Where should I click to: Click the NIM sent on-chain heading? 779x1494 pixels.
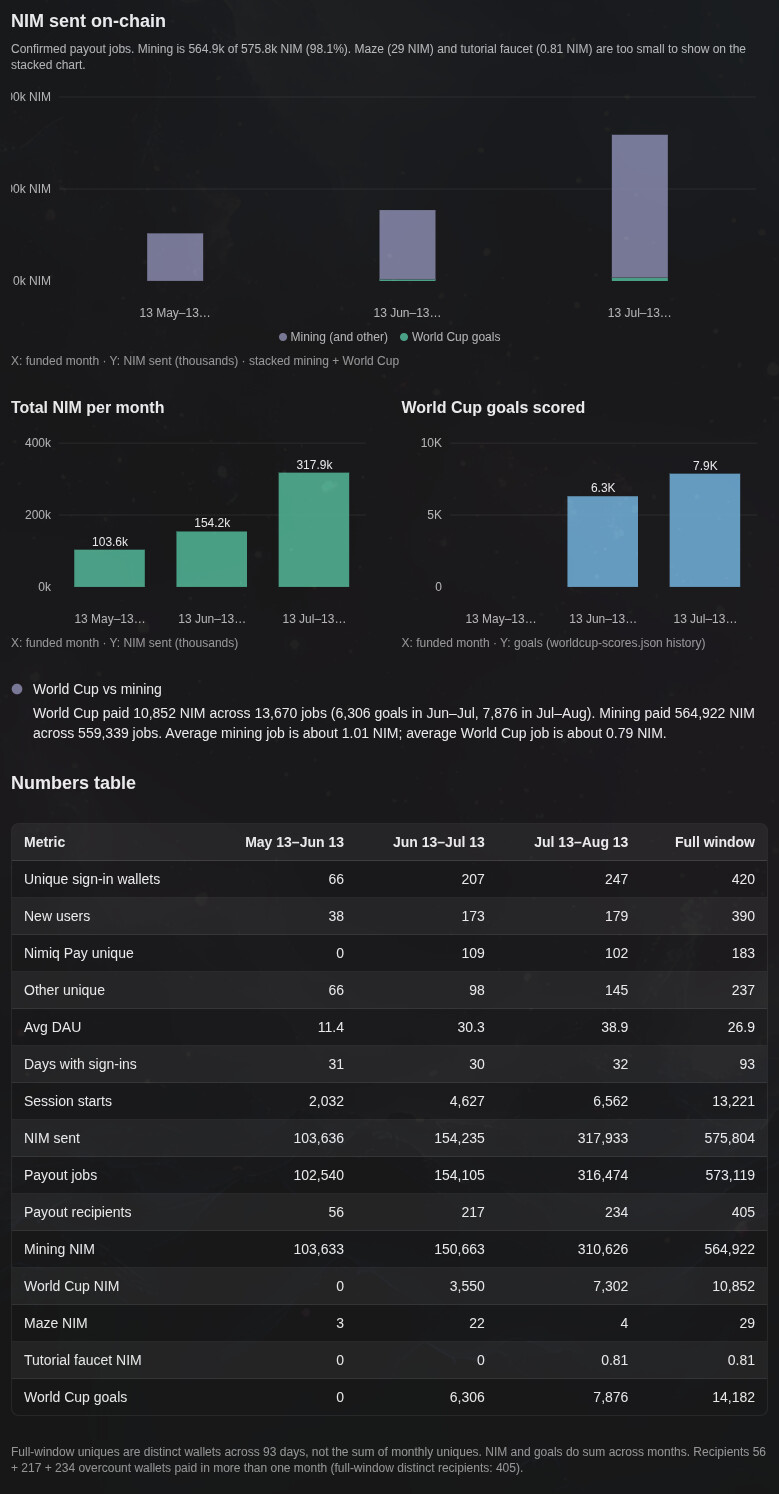[88, 21]
